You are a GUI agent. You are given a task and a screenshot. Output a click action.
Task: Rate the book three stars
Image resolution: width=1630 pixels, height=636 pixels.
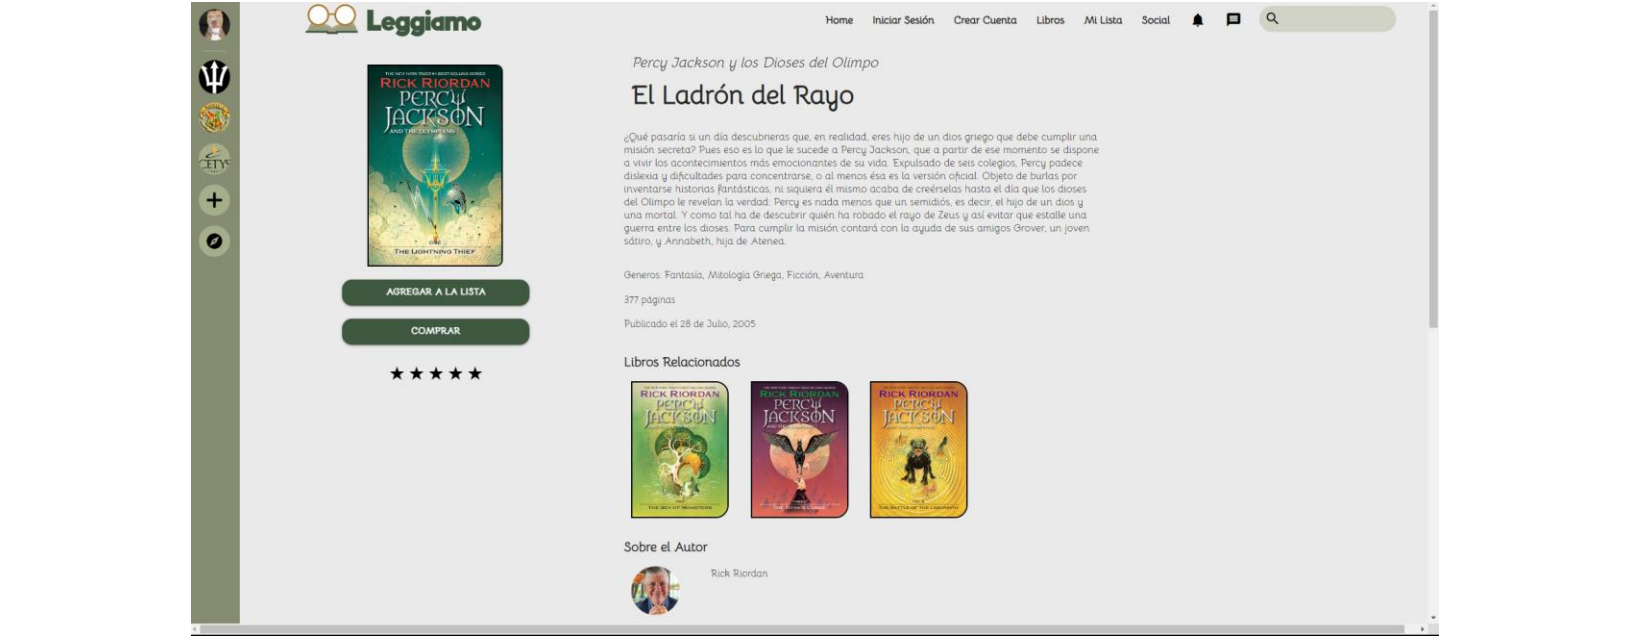pos(436,373)
